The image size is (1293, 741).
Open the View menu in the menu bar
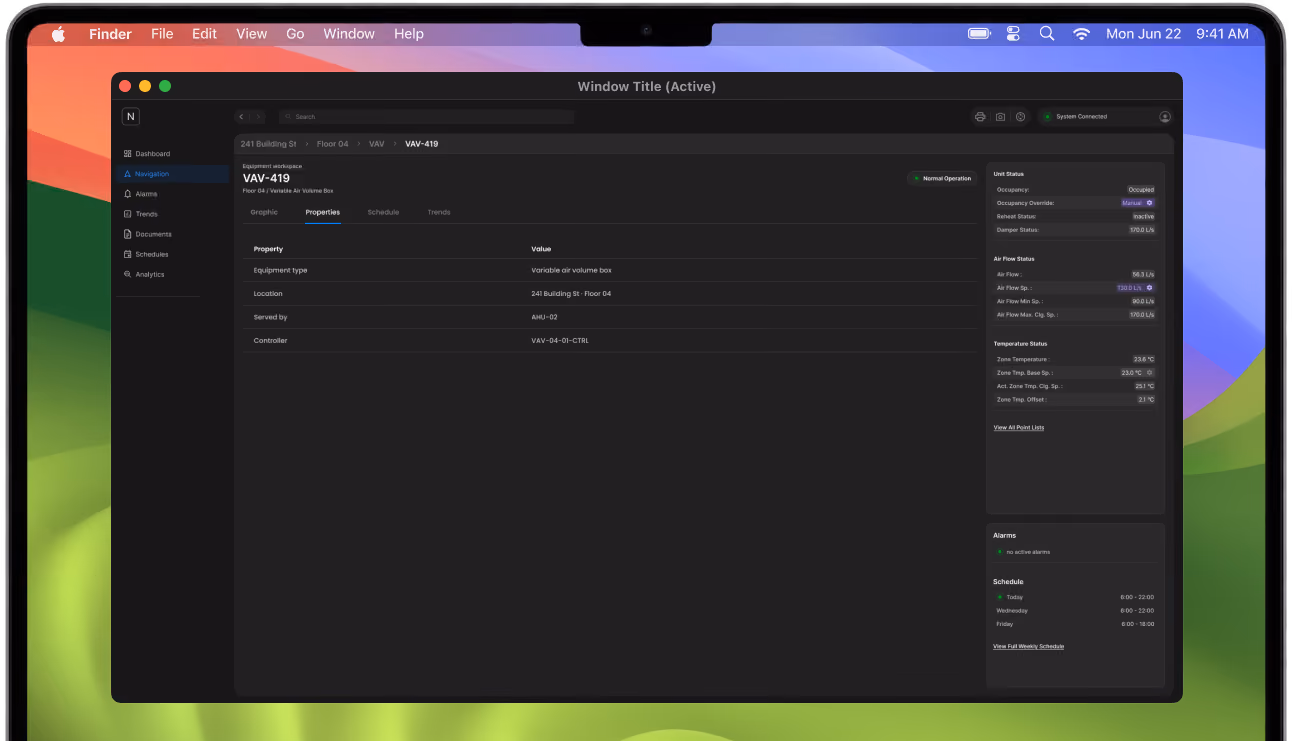252,34
